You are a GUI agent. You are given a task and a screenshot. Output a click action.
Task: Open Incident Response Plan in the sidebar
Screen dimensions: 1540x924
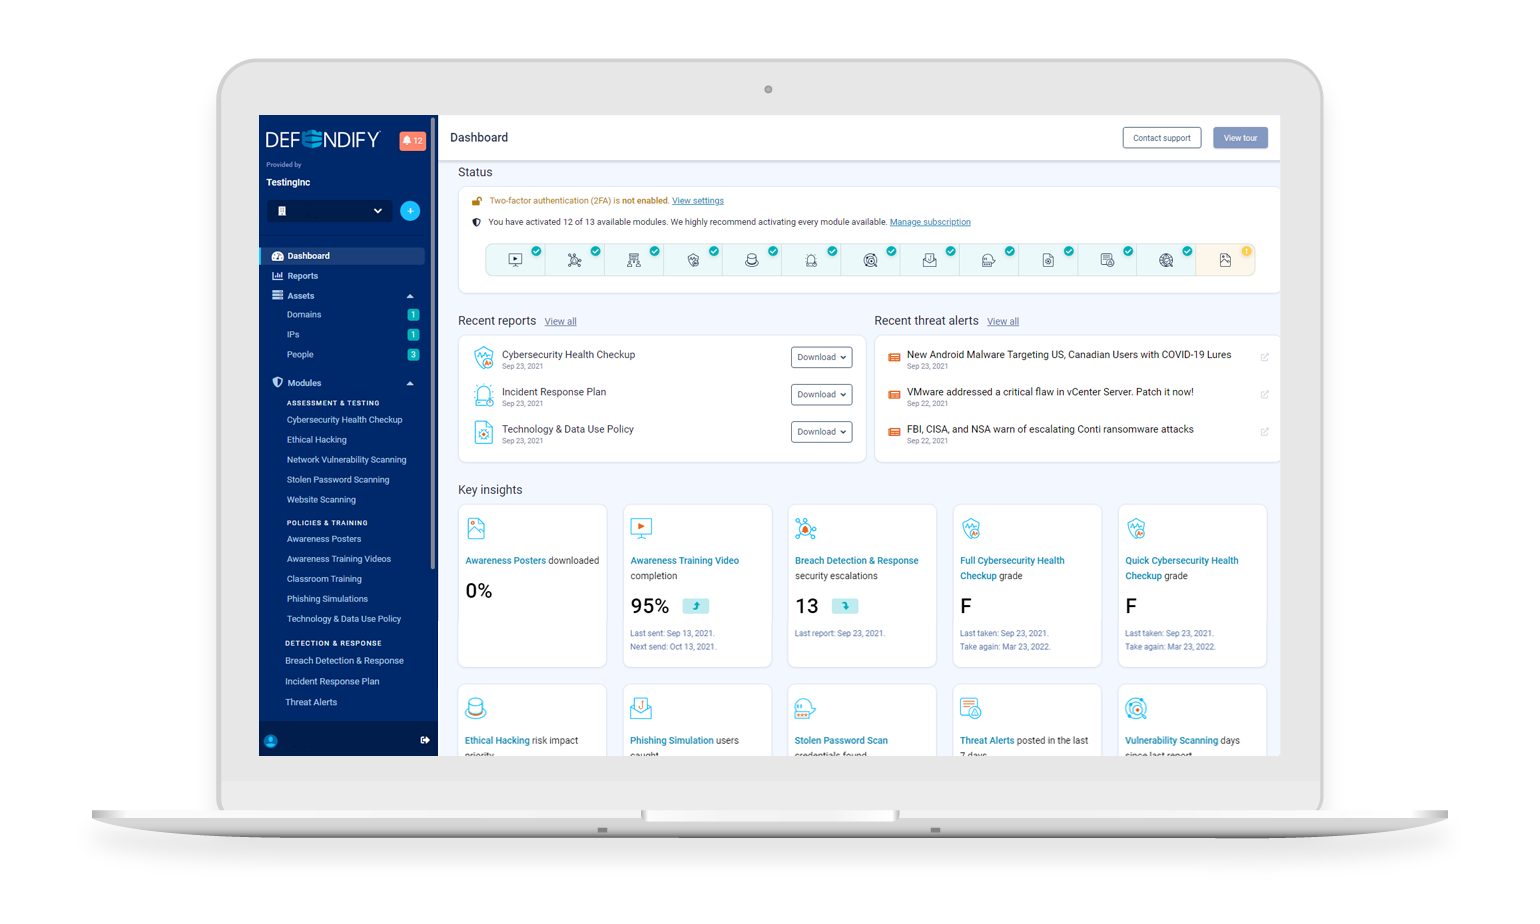tap(332, 682)
